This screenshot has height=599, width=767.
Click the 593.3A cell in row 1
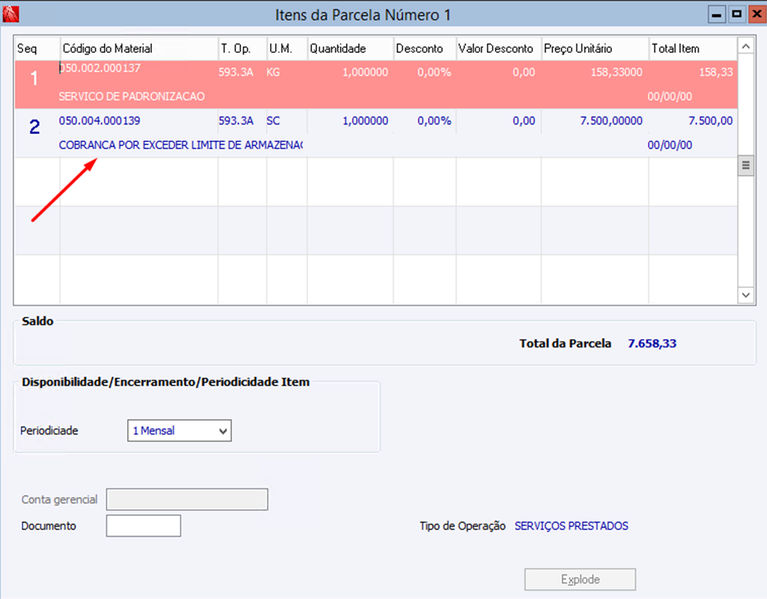tap(236, 72)
